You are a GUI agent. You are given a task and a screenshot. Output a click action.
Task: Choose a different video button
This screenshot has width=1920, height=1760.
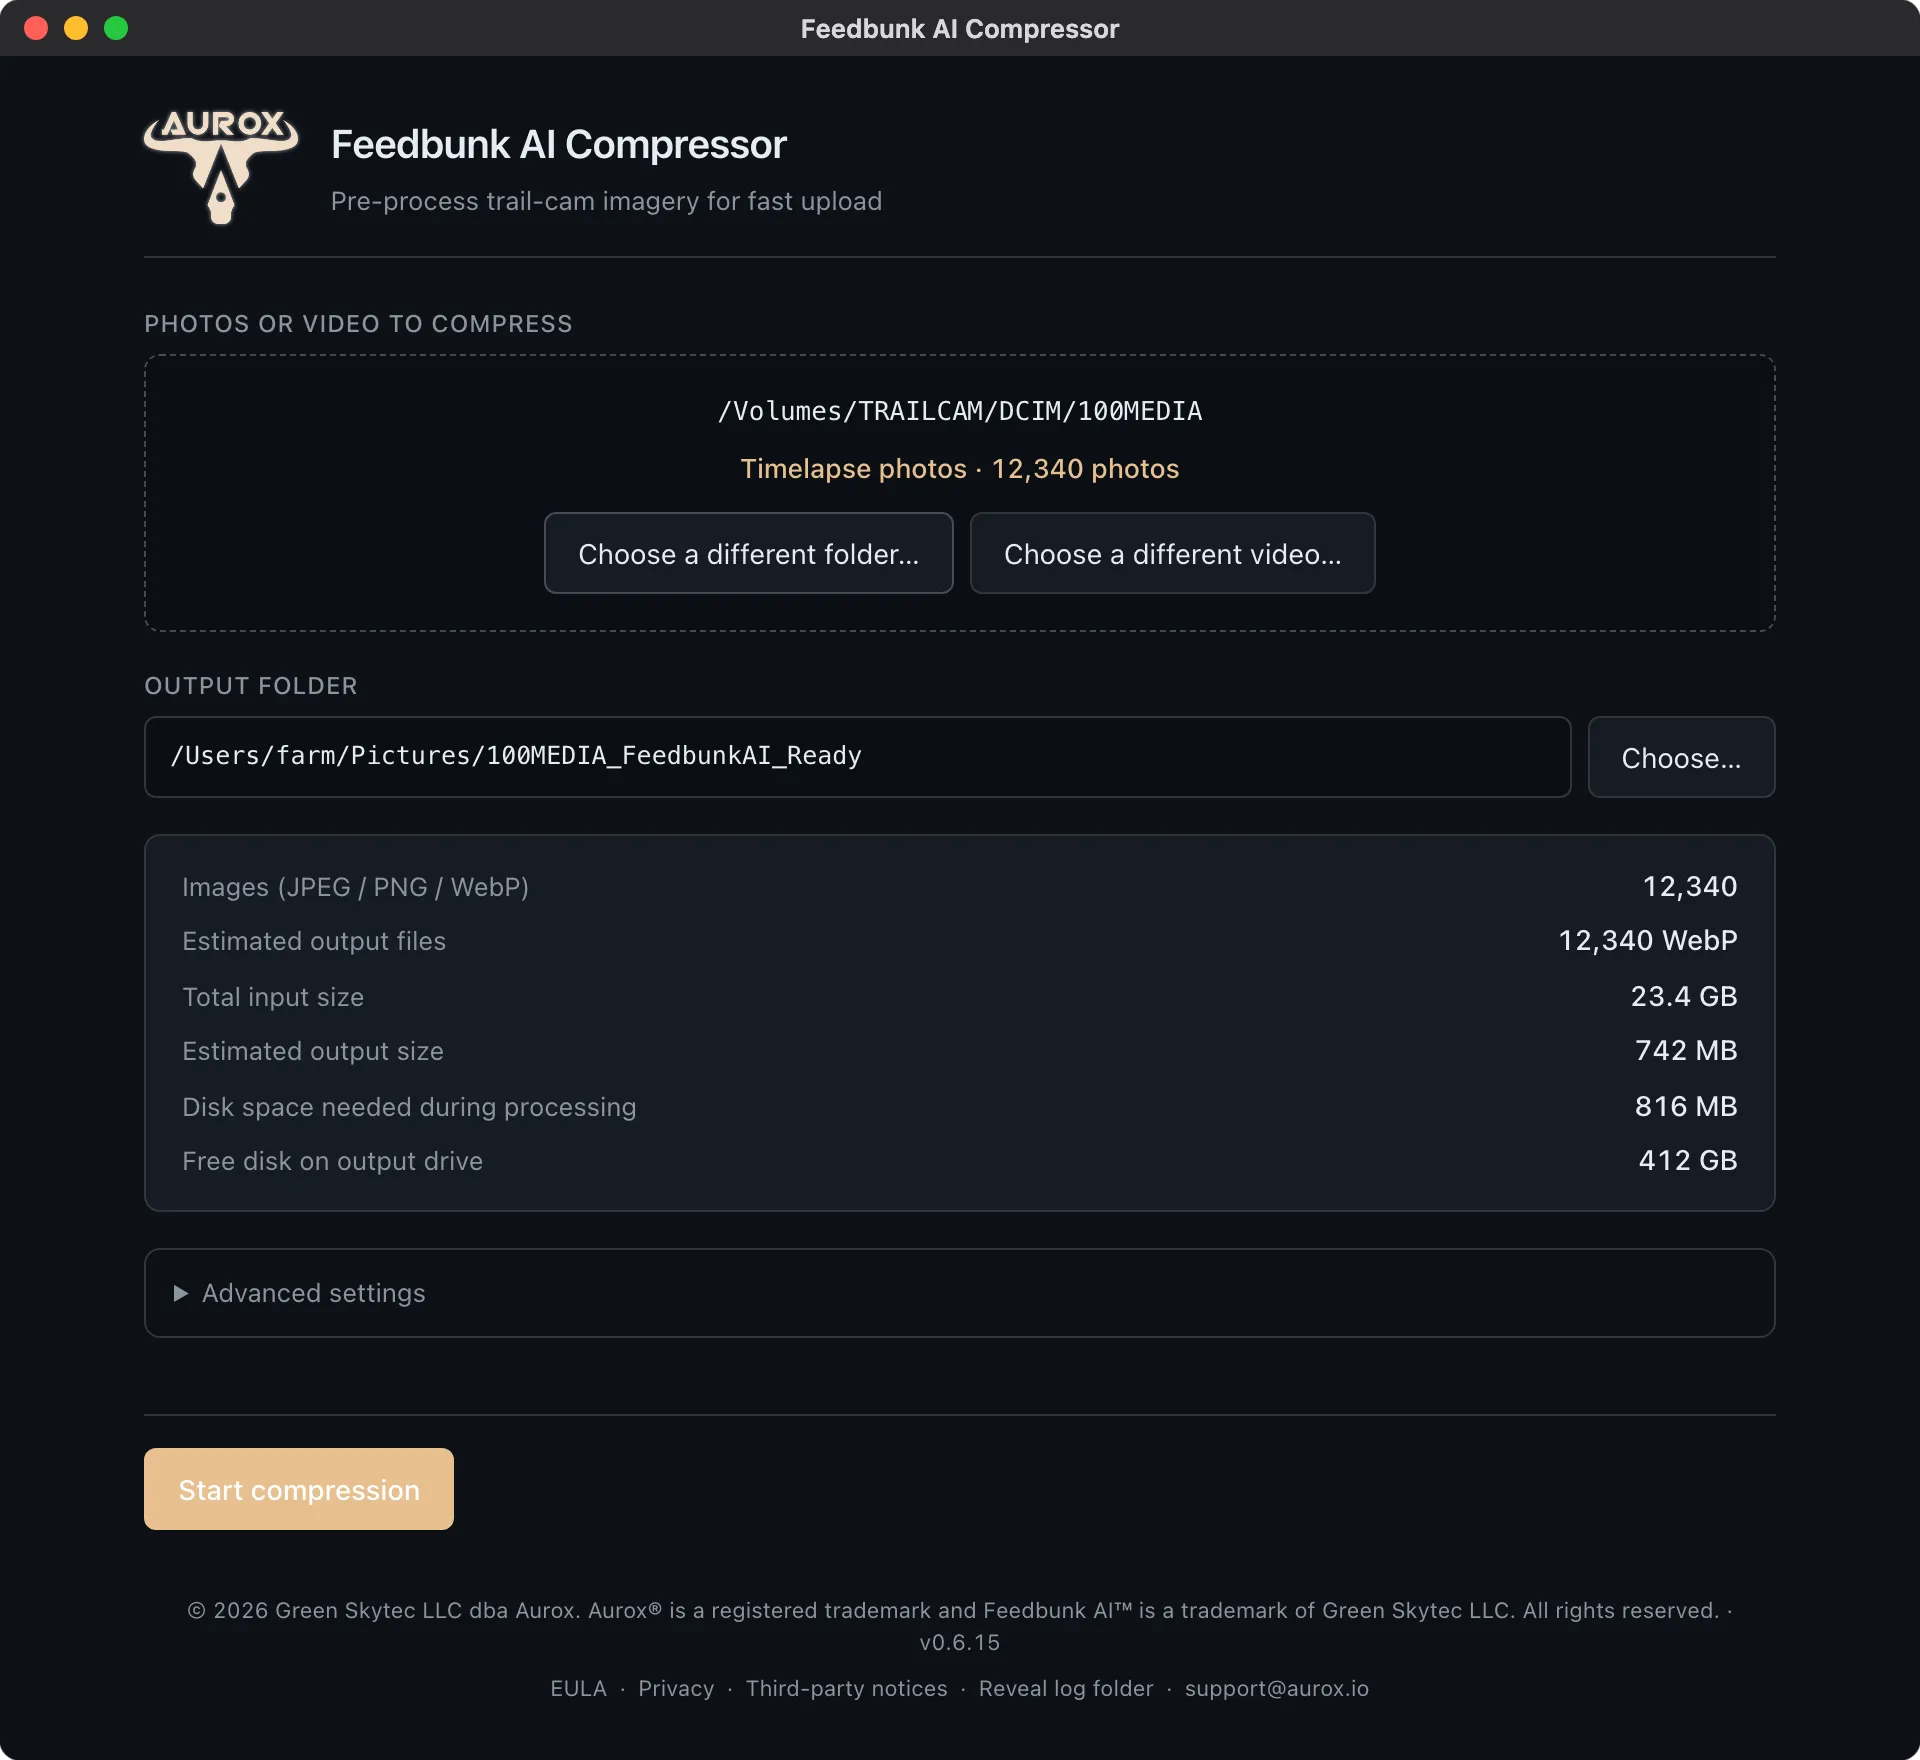tap(1172, 553)
